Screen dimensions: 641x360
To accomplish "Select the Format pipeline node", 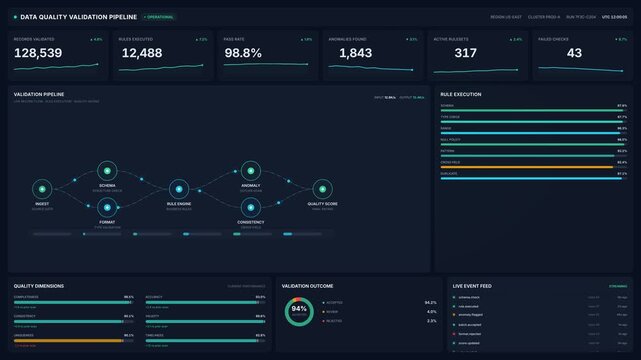I will [107, 208].
